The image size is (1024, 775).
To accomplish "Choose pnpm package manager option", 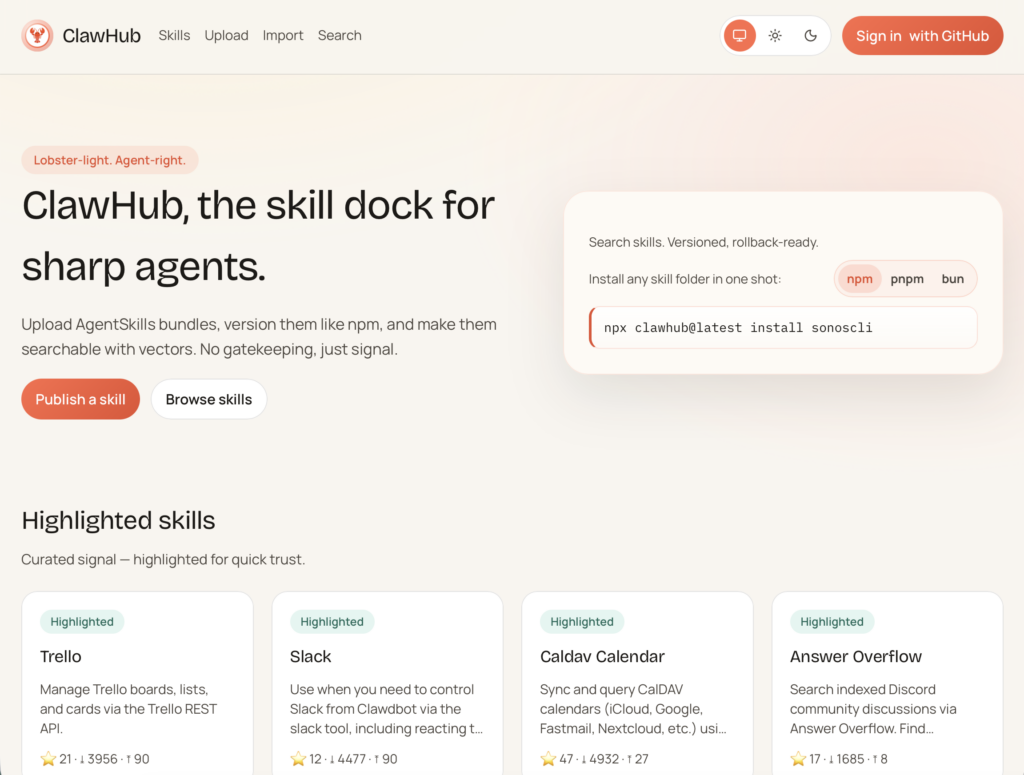I will click(907, 279).
